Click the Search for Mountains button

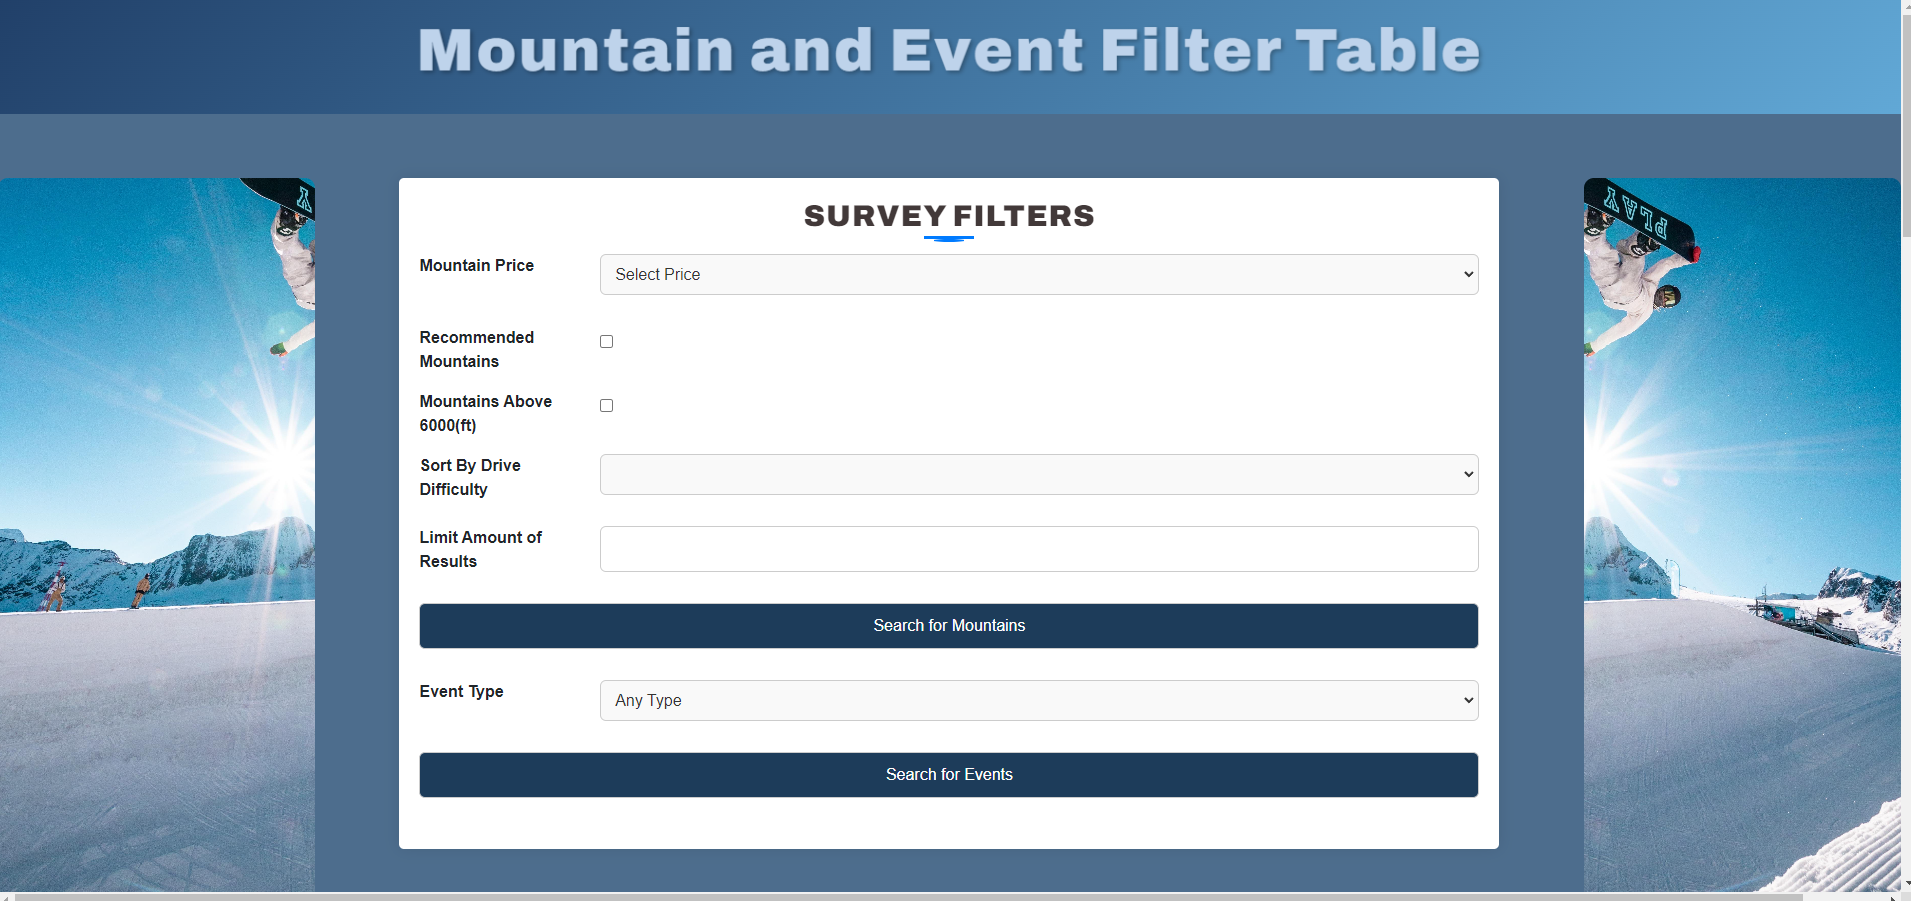948,625
